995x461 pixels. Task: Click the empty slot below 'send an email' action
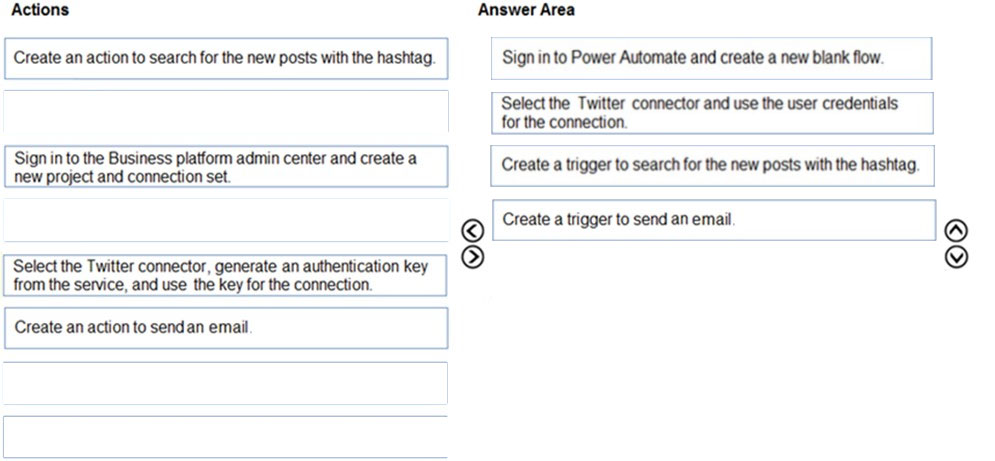[225, 383]
